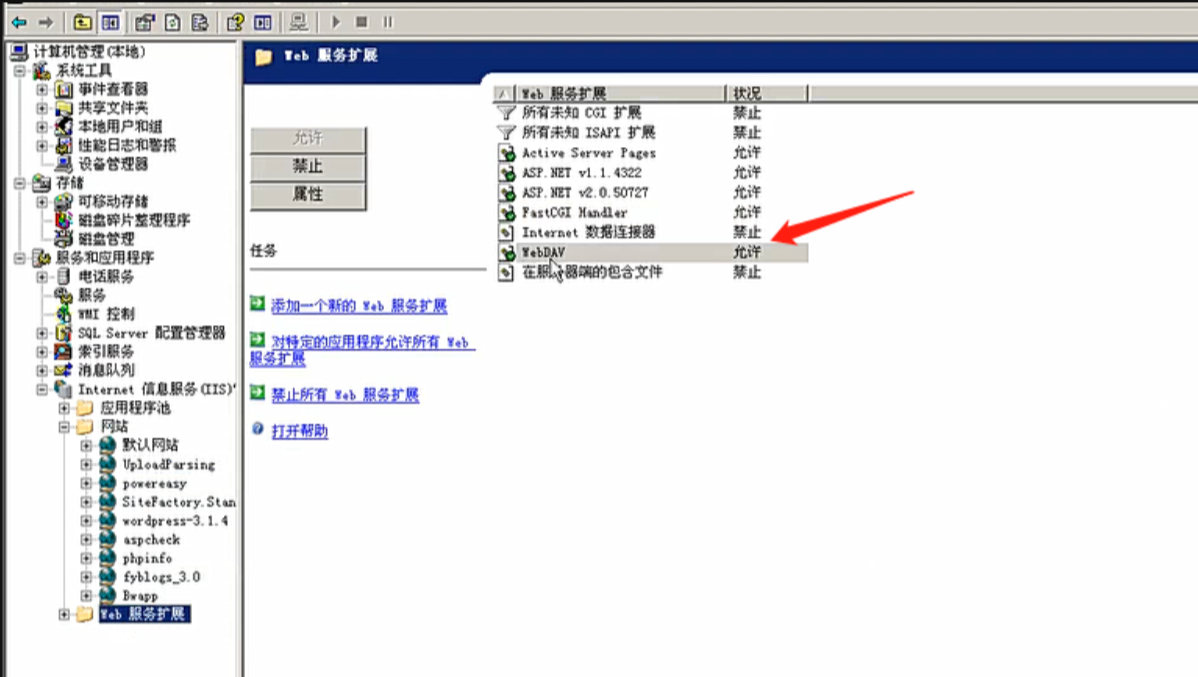1198x677 pixels.
Task: Collapse the 存储 tree node
Action: tap(20, 183)
